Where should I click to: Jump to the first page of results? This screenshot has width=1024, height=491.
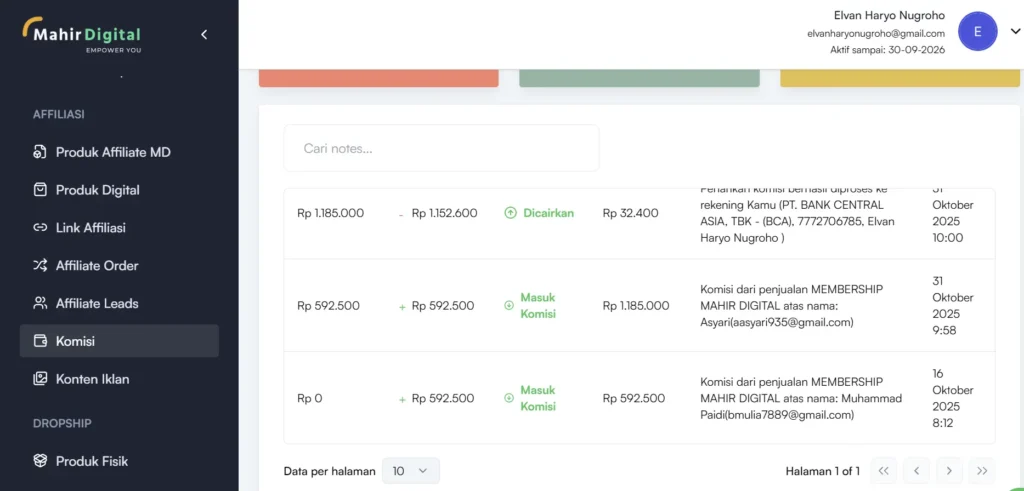[x=883, y=471]
